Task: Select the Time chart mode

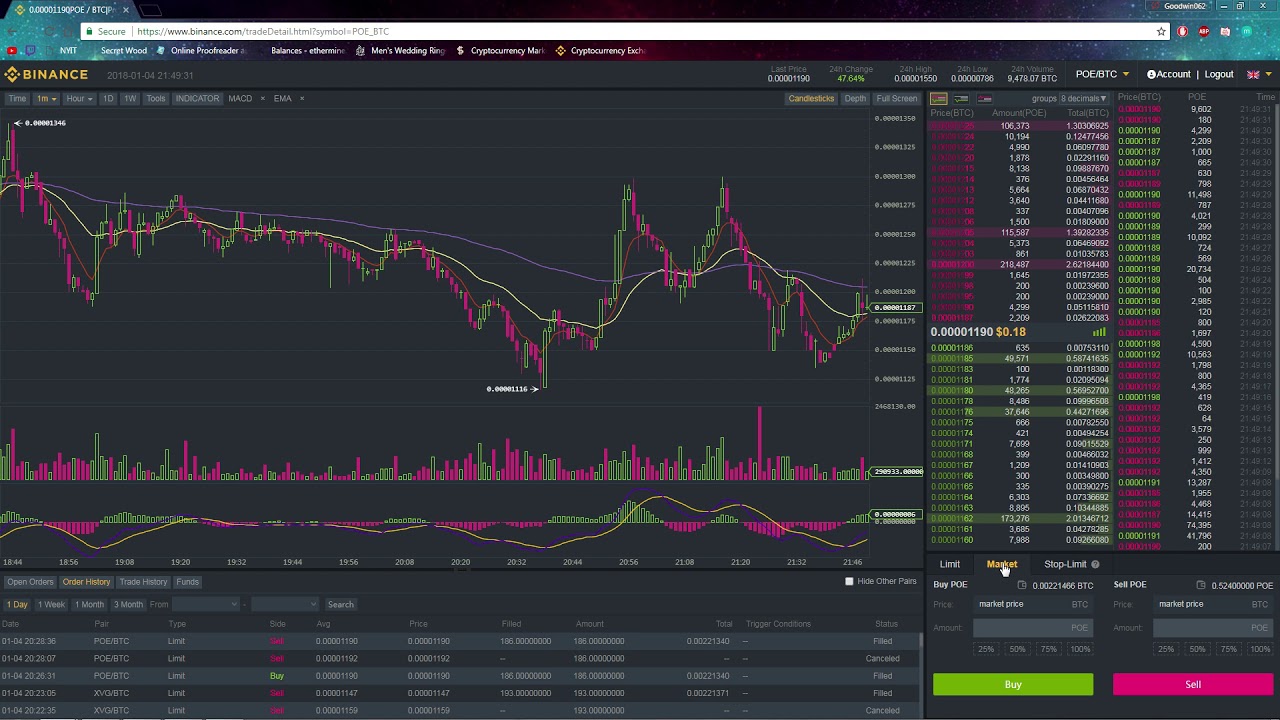Action: 17,98
